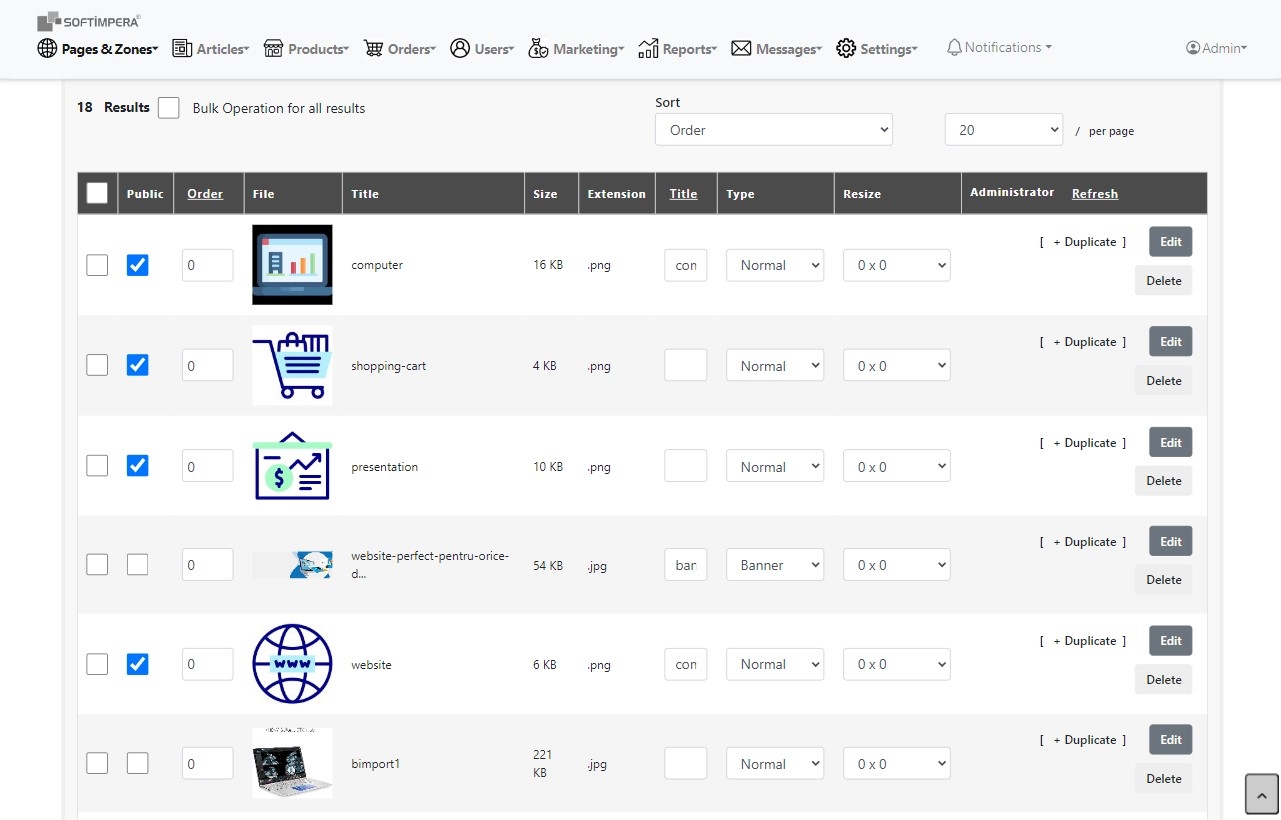Click Edit for the bimport1 row

coord(1171,740)
